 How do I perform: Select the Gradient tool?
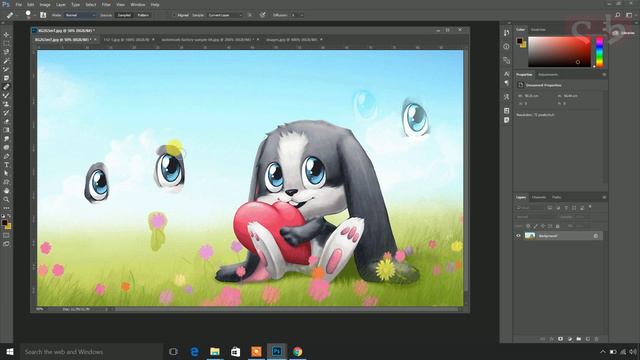point(6,130)
